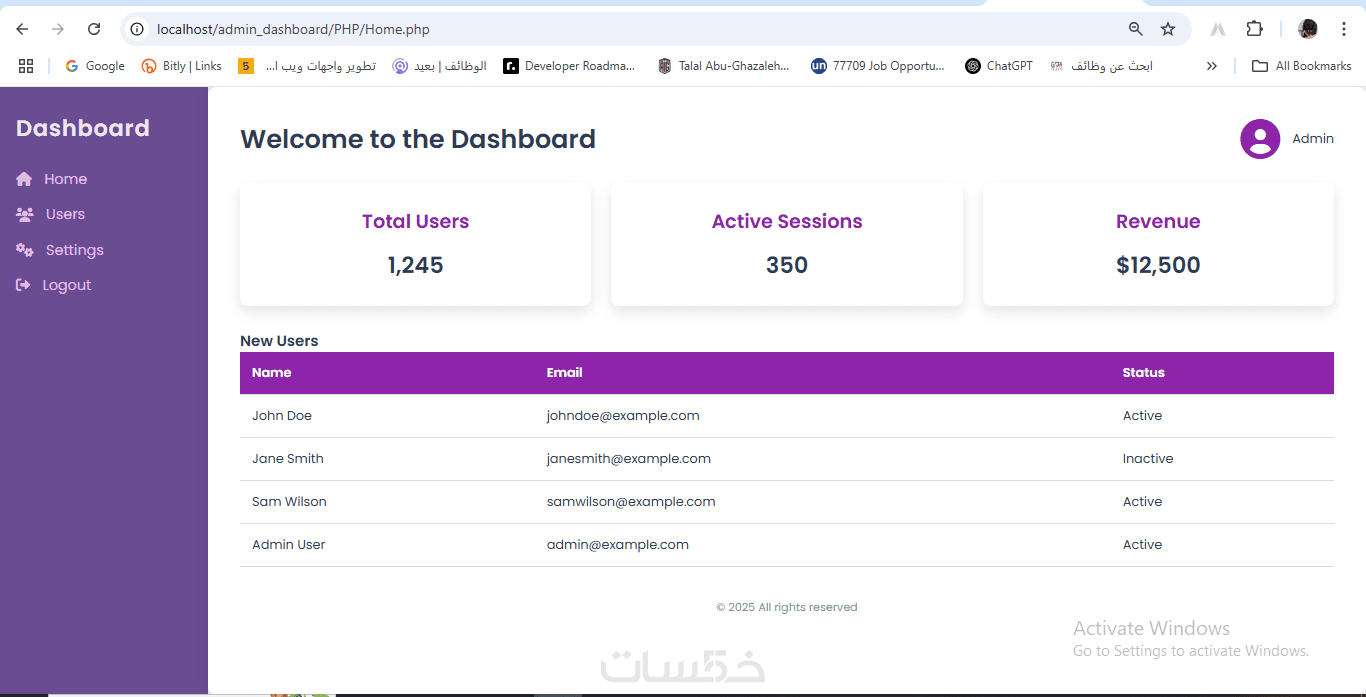
Task: Open the All Bookmarks folder
Action: point(1301,66)
